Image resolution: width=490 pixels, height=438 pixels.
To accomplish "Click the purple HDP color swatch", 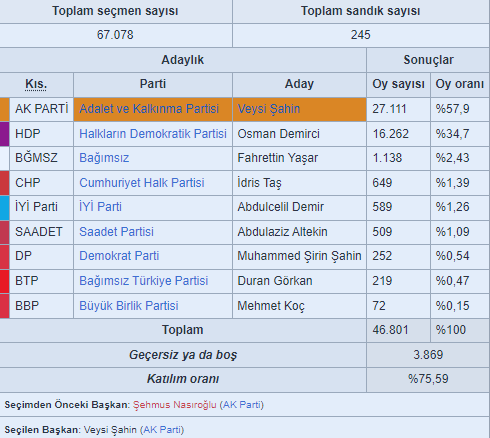I will click(x=5, y=134).
